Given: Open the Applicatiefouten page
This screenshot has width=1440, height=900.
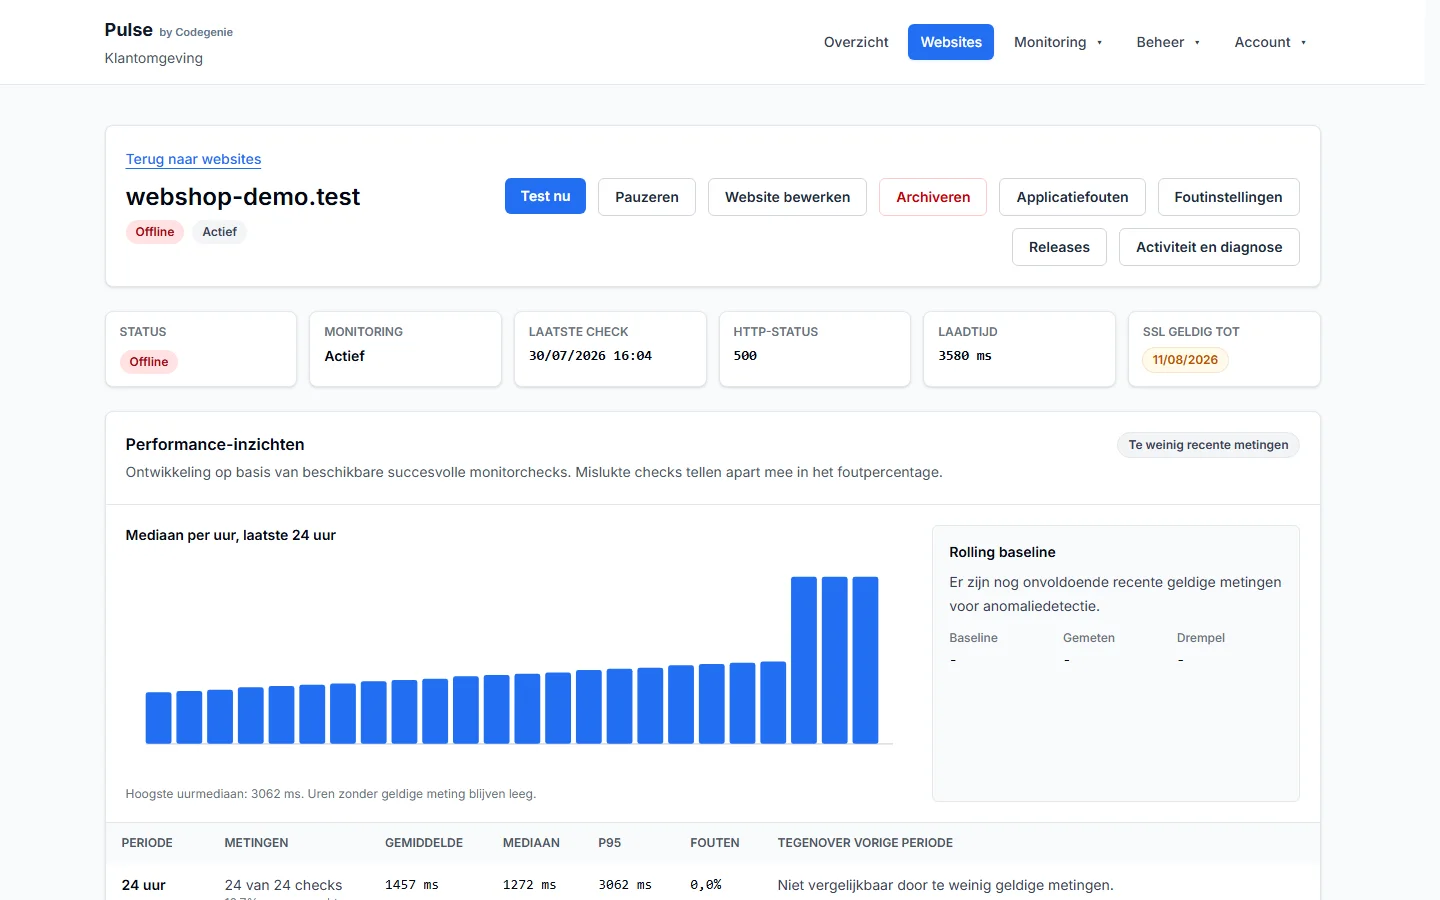Looking at the screenshot, I should (x=1072, y=197).
